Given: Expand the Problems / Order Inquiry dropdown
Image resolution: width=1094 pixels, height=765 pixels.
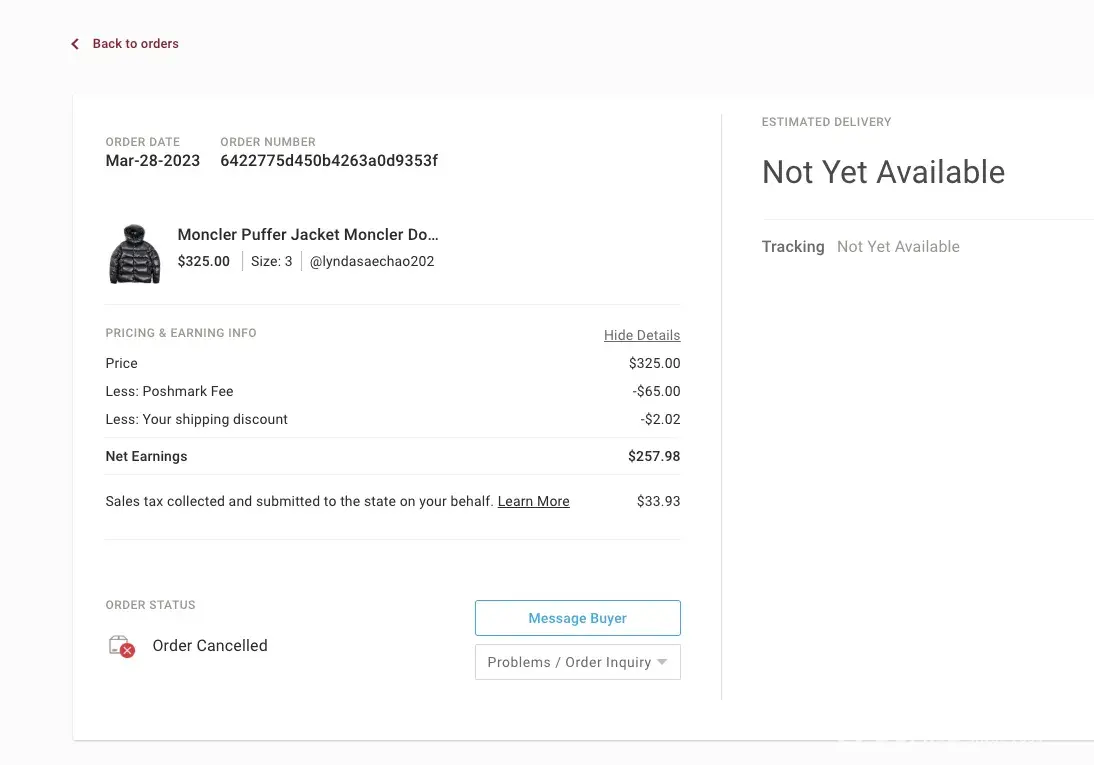Looking at the screenshot, I should pyautogui.click(x=577, y=662).
